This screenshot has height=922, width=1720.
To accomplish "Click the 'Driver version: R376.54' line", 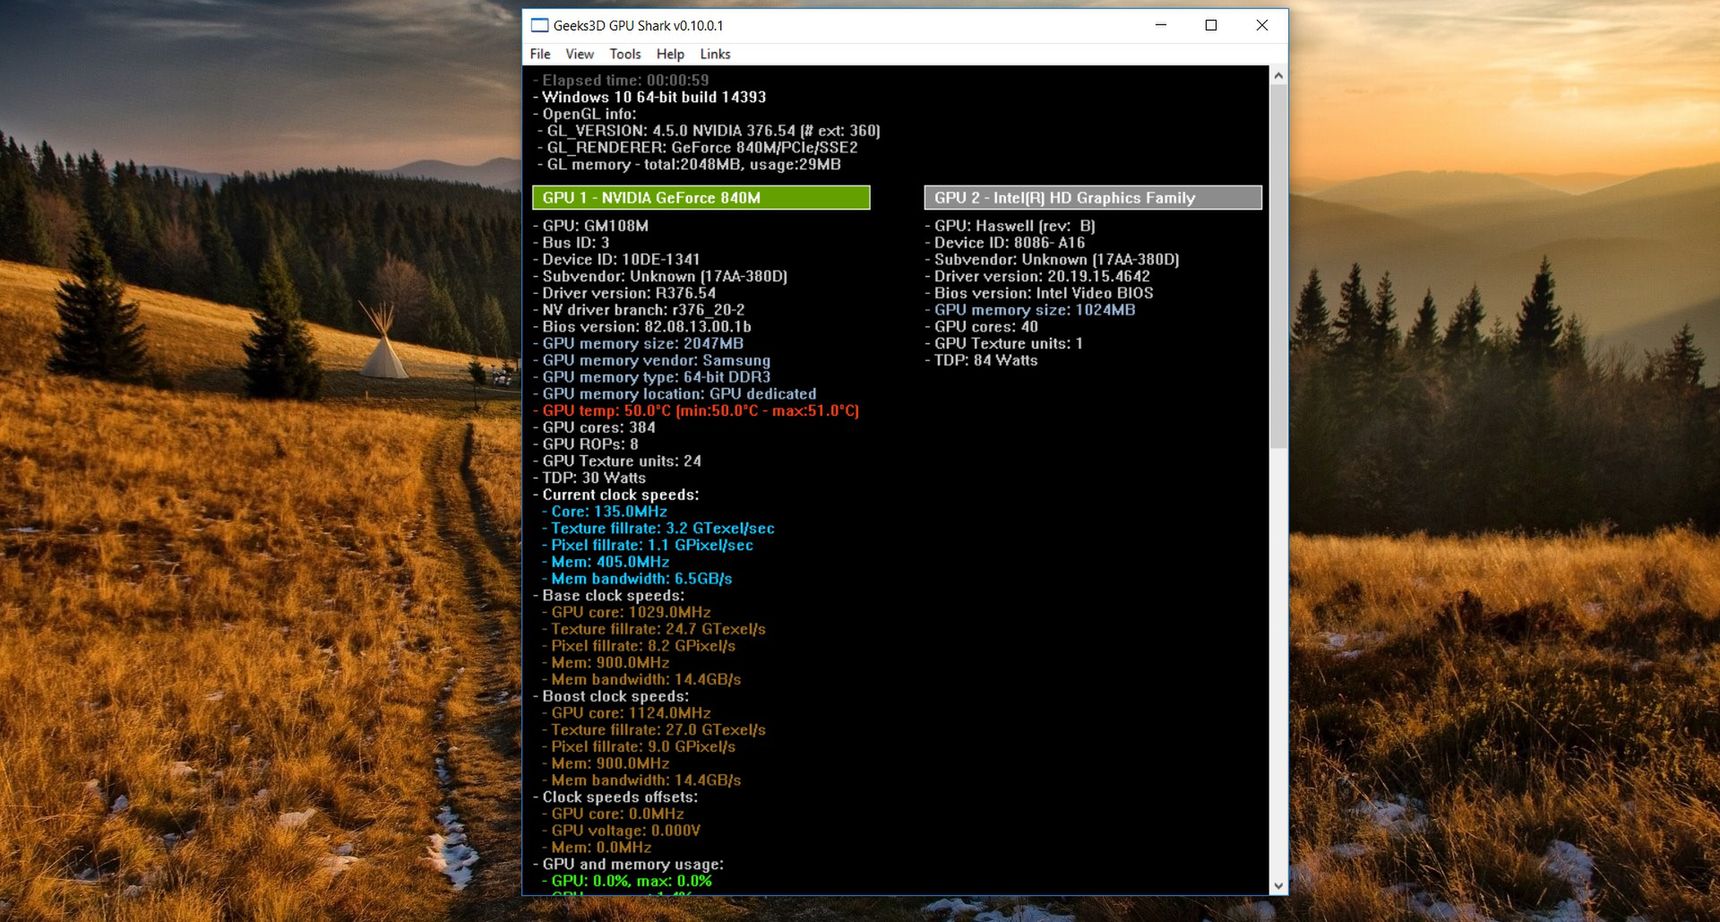I will point(624,293).
